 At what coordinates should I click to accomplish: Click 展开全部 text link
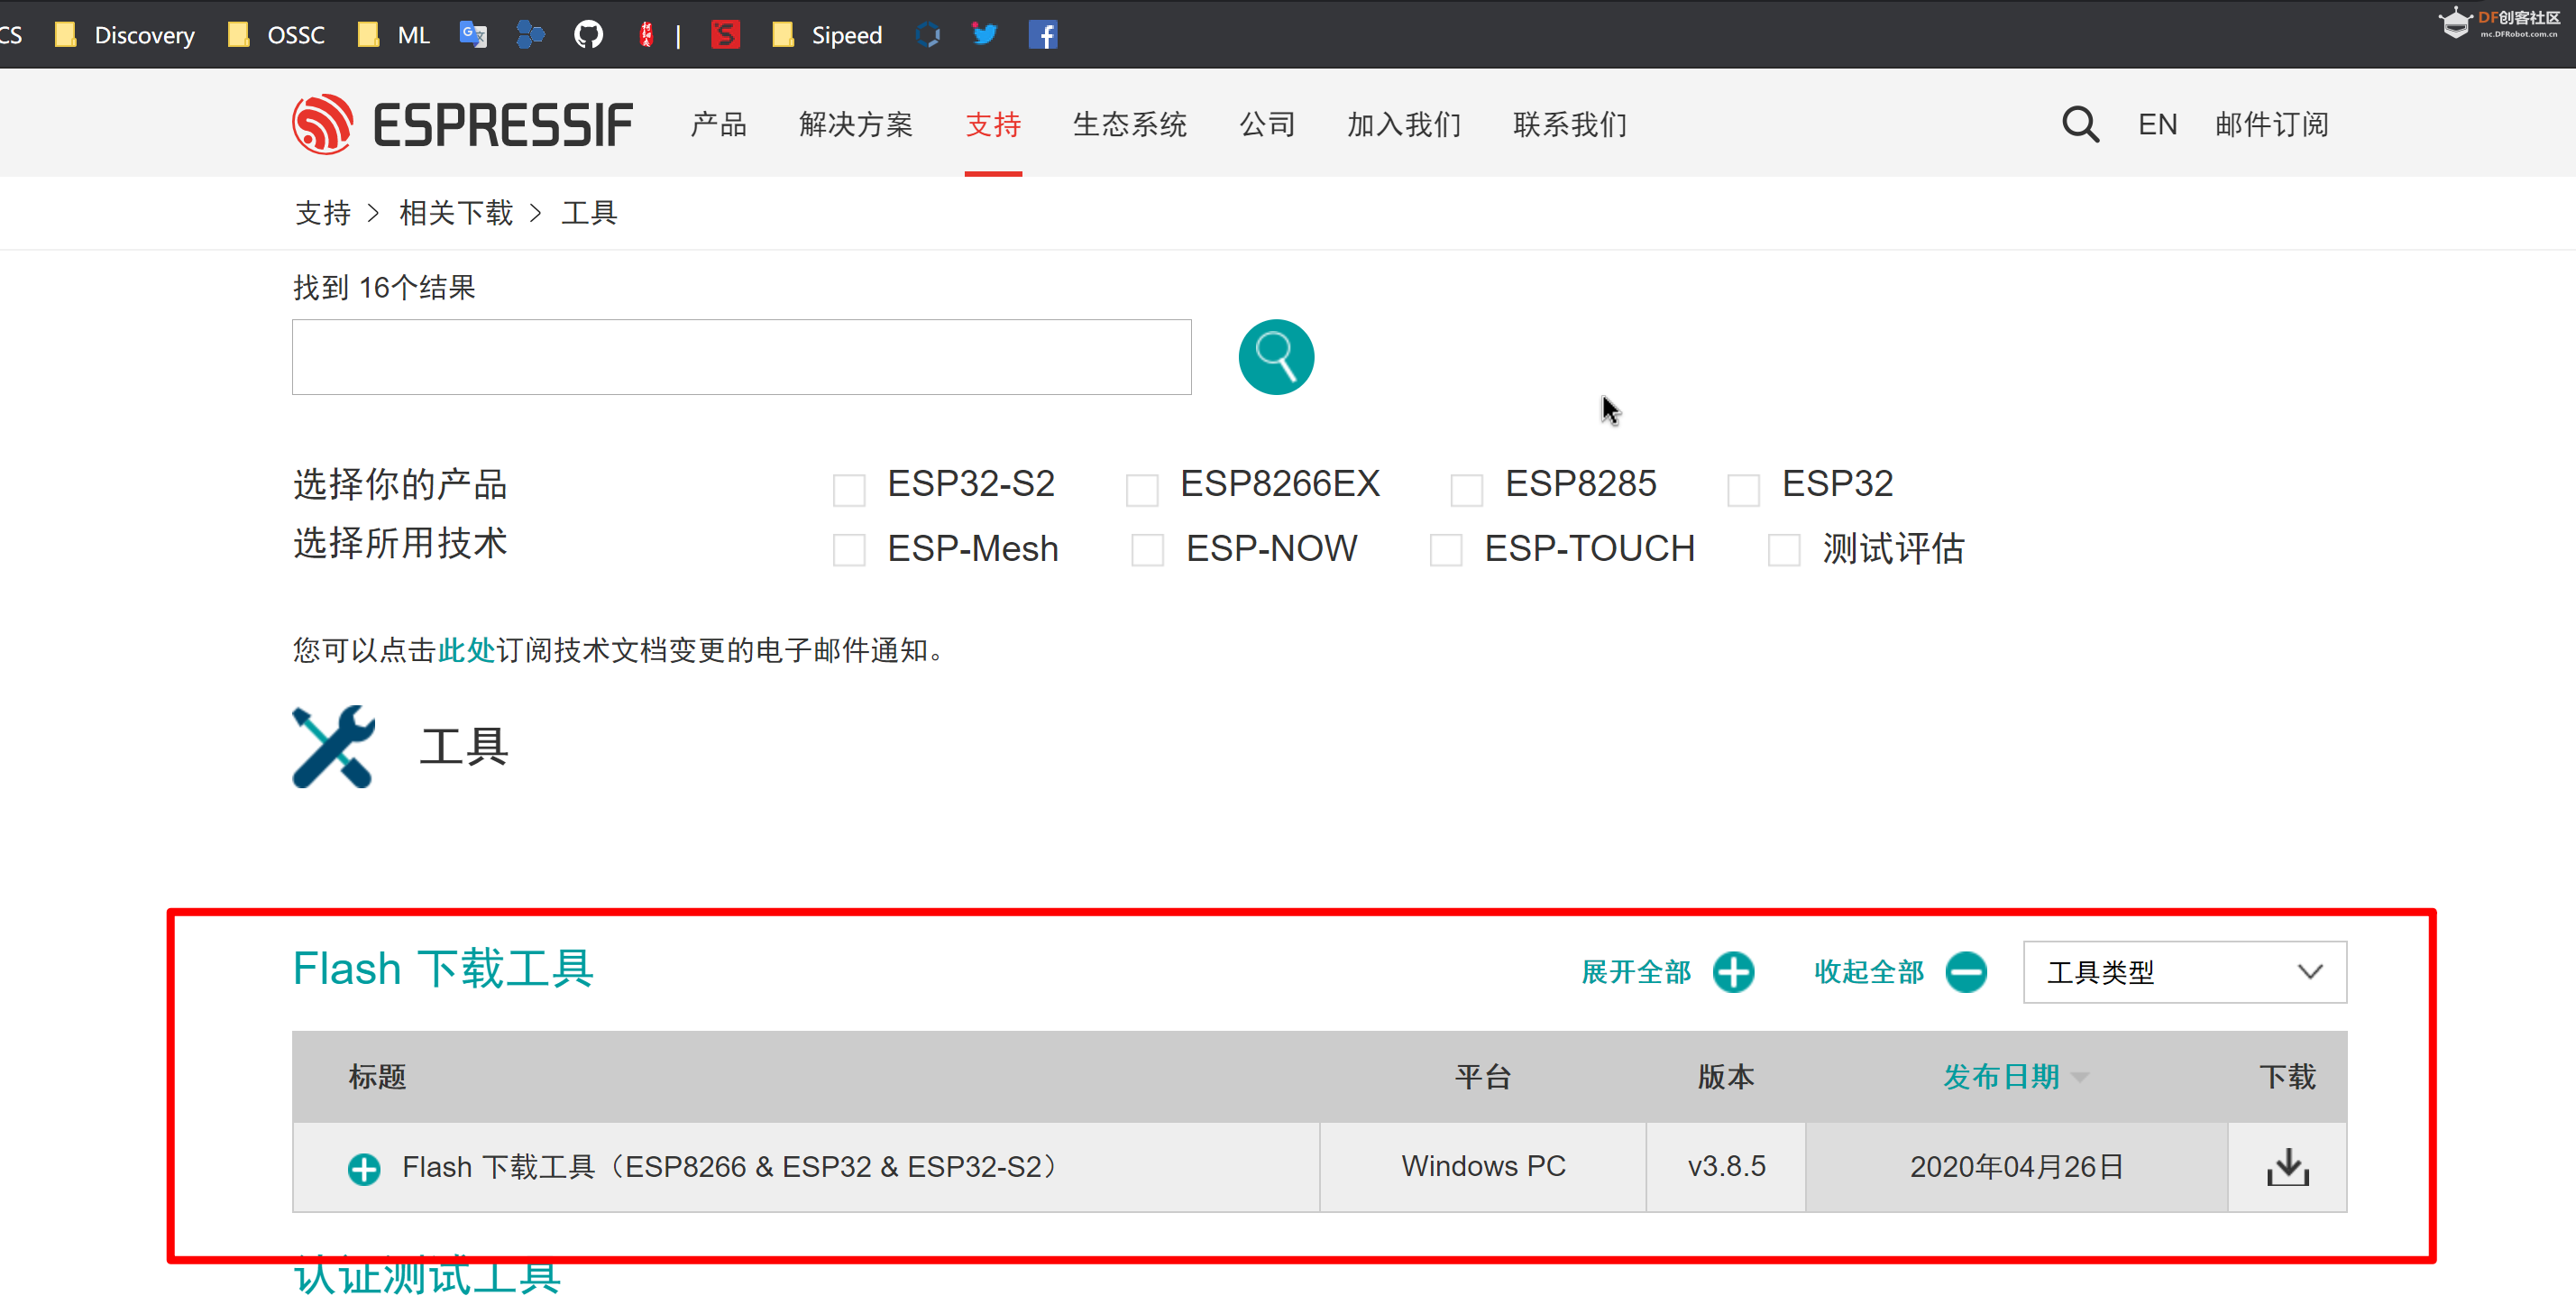pyautogui.click(x=1636, y=972)
